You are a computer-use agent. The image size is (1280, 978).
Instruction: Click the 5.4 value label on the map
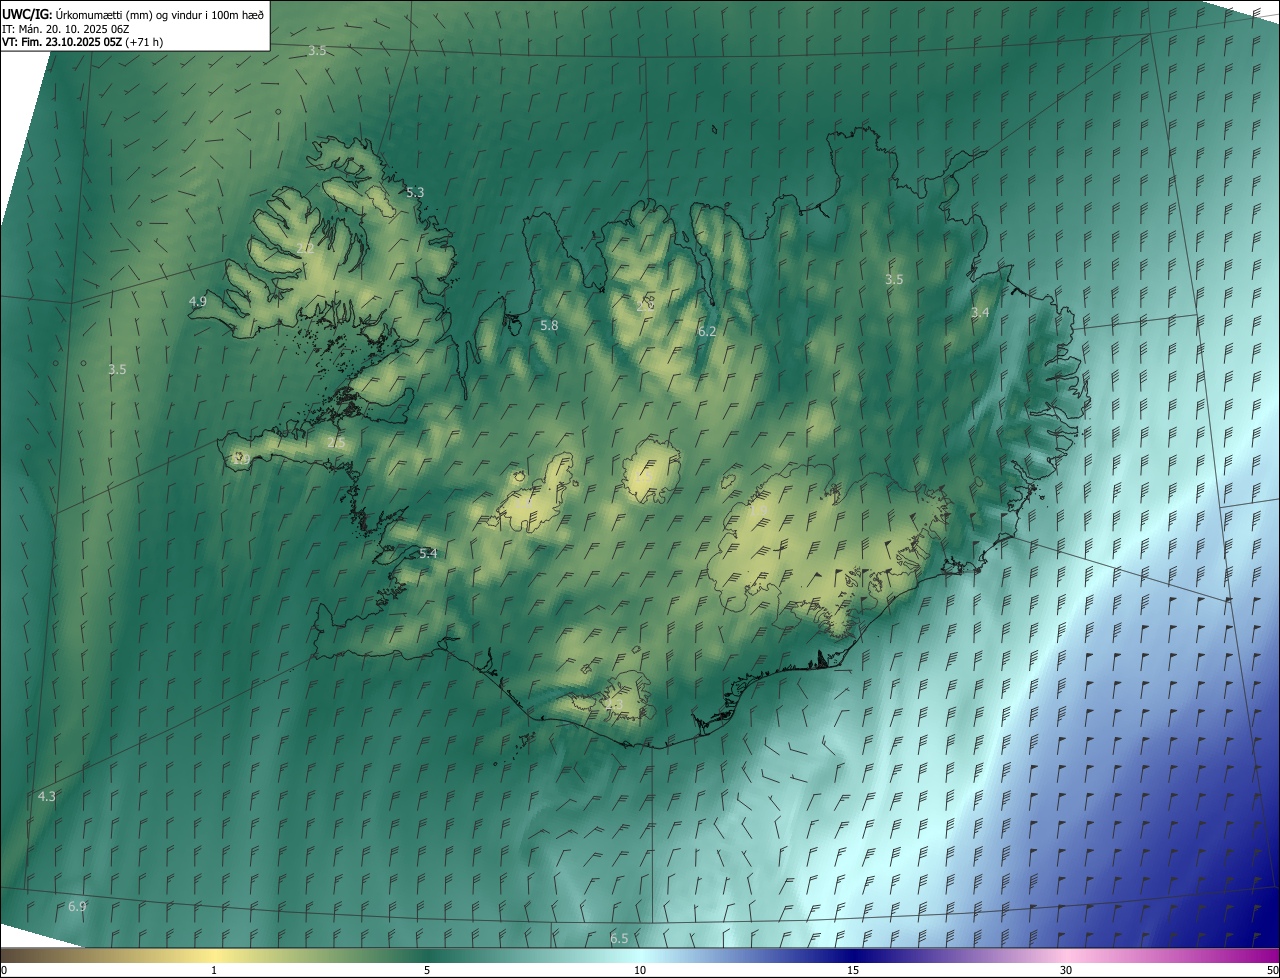click(428, 553)
